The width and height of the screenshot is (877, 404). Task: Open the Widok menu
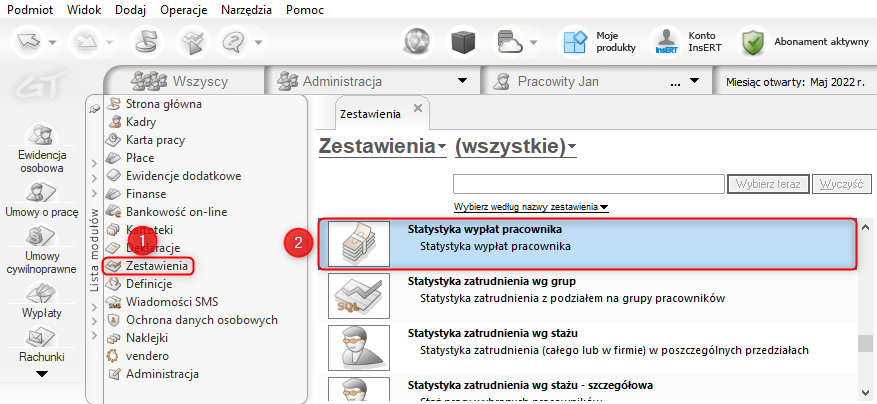84,10
